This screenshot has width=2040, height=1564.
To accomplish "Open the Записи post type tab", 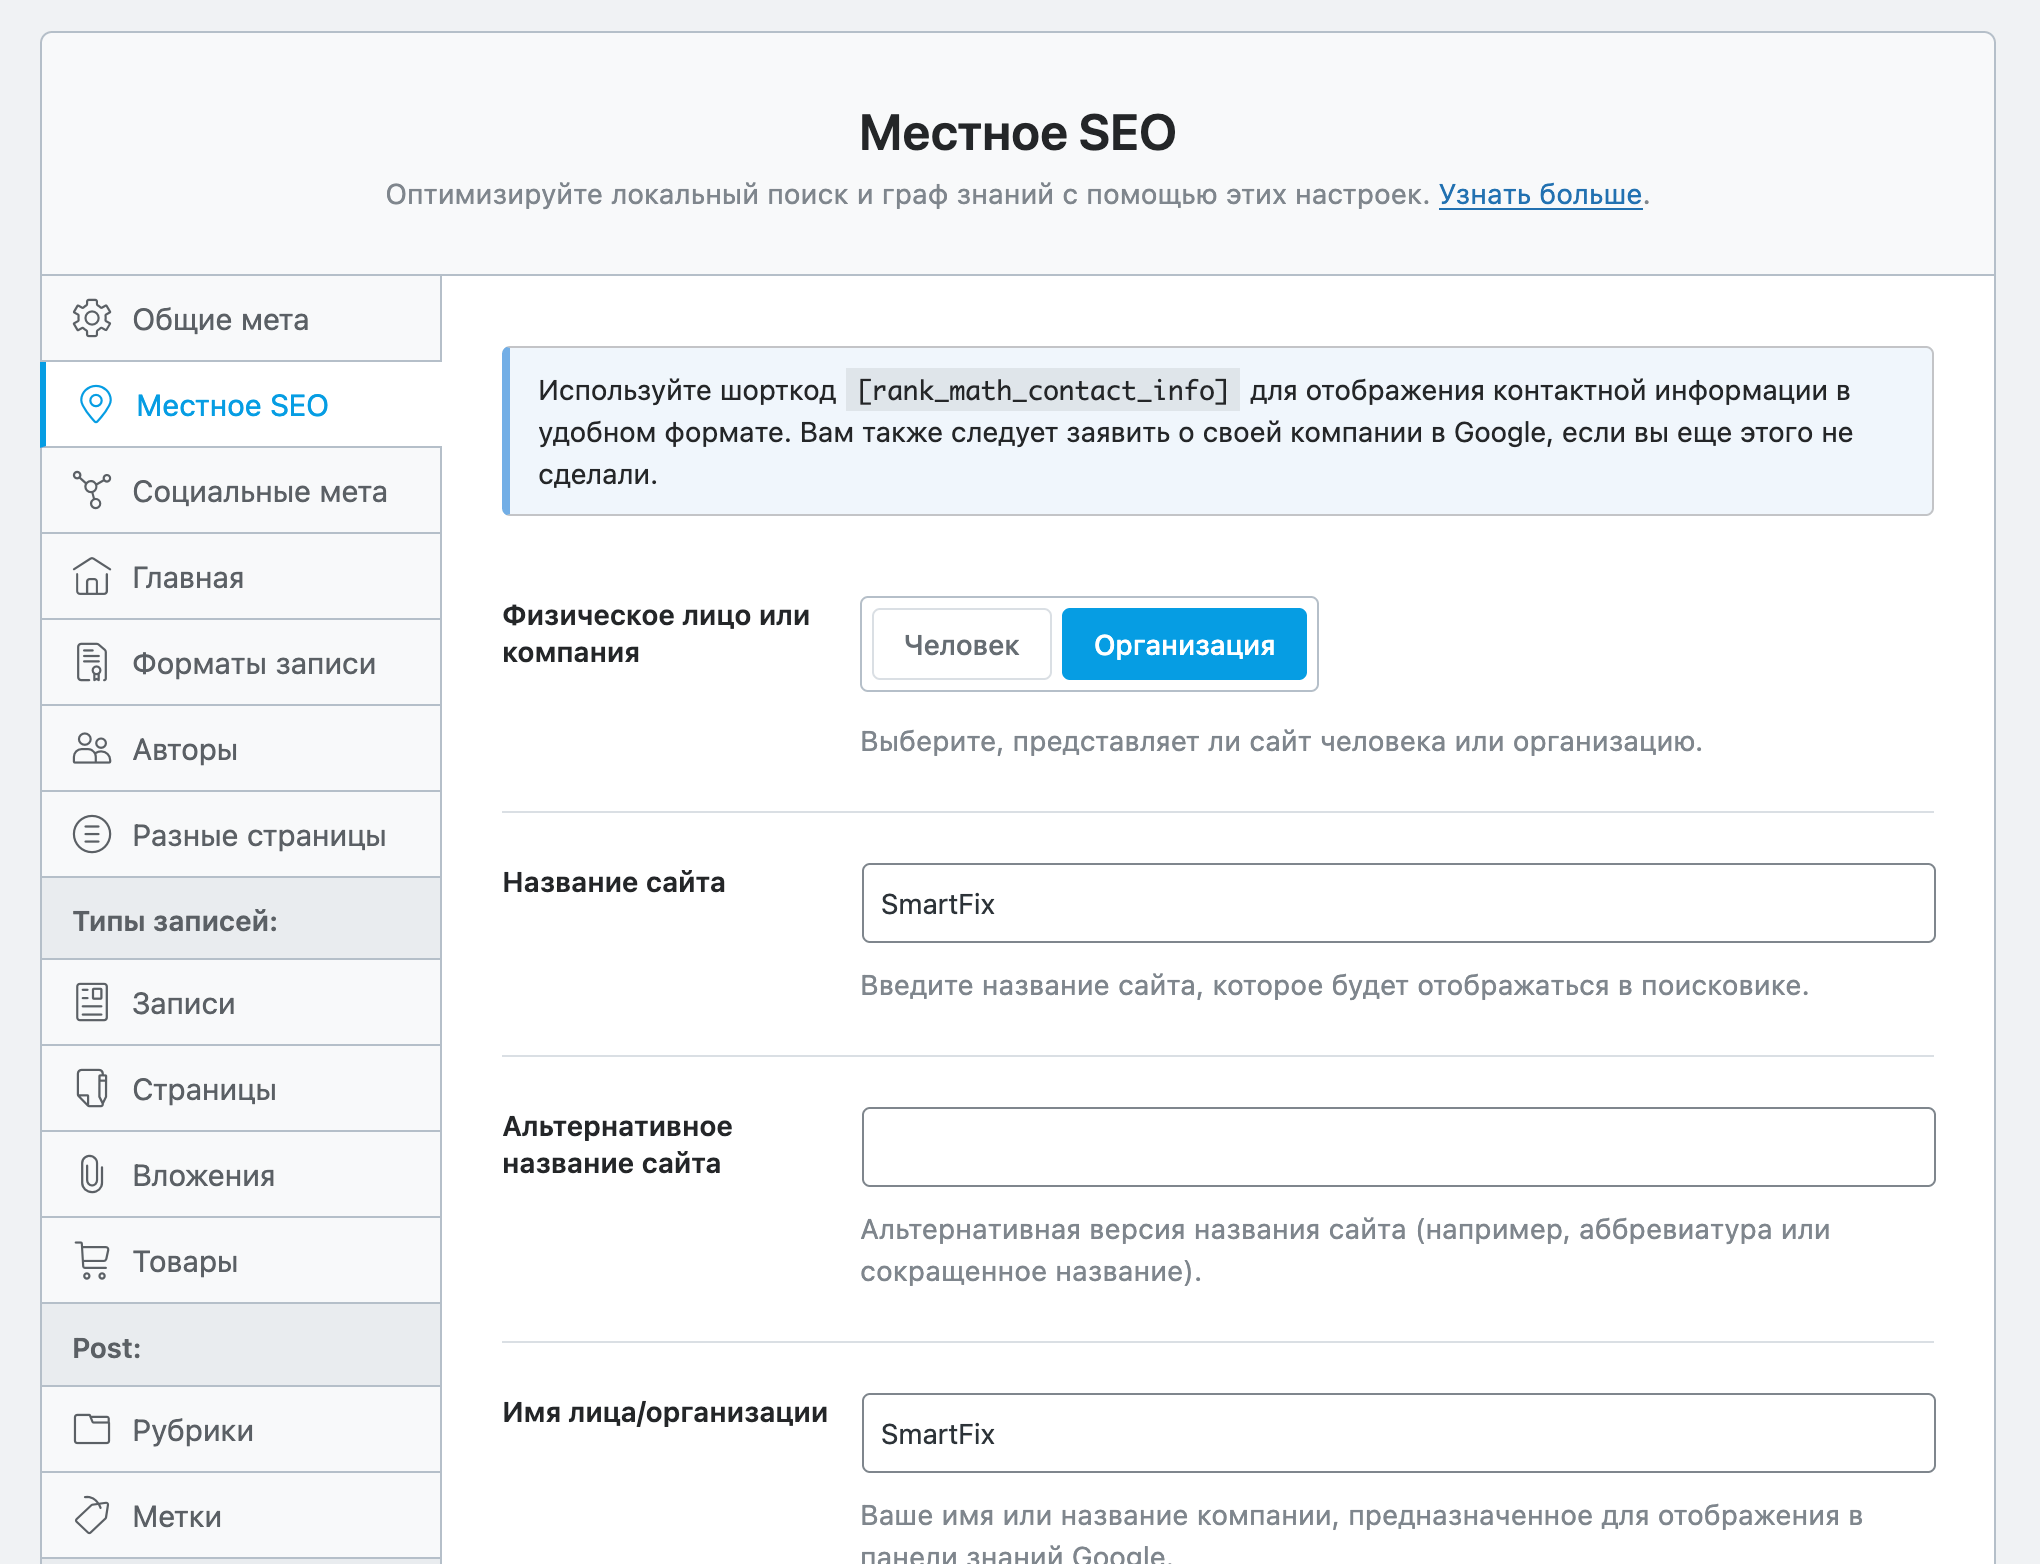I will coord(241,1003).
